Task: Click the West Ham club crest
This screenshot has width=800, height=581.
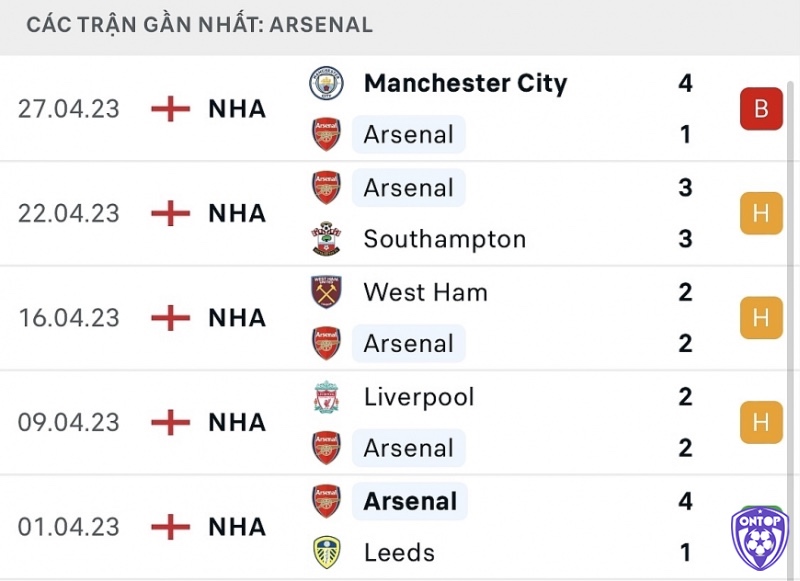Action: [327, 292]
